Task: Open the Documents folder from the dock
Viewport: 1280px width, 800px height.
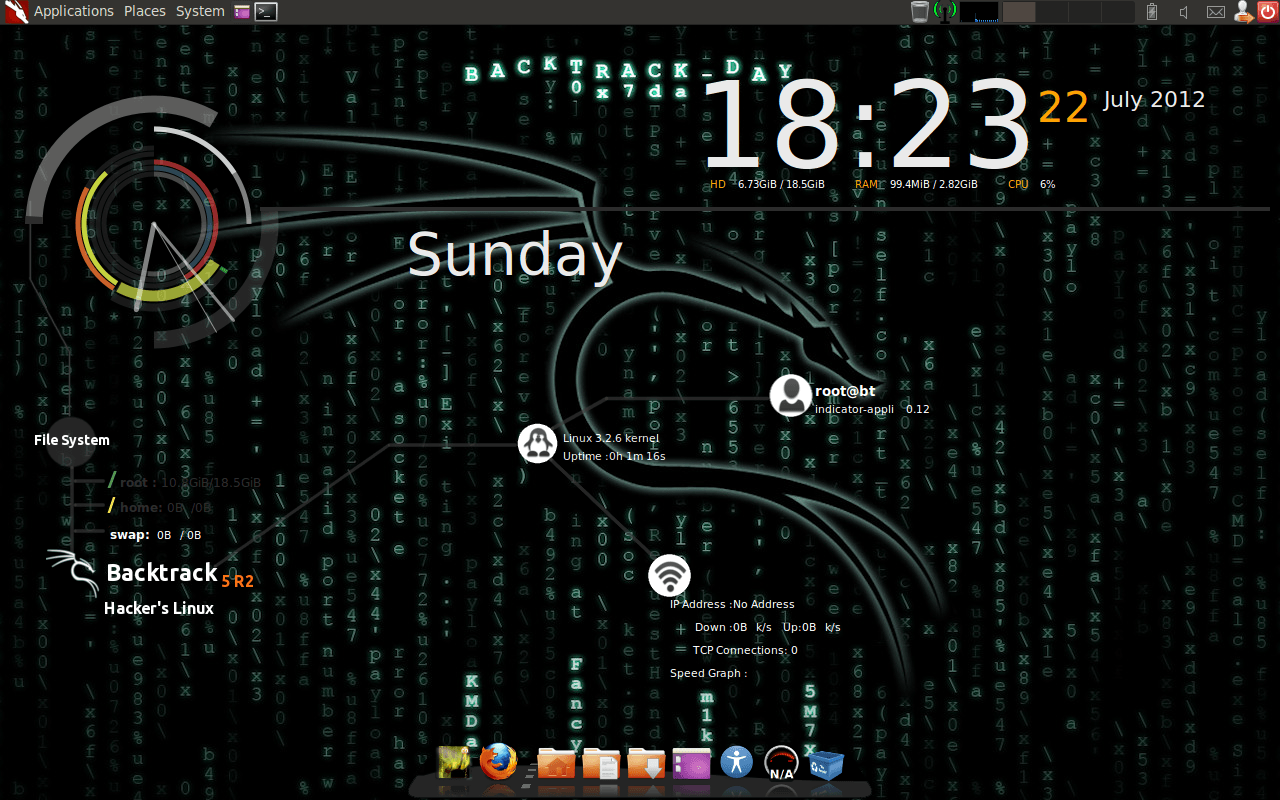Action: pos(601,765)
